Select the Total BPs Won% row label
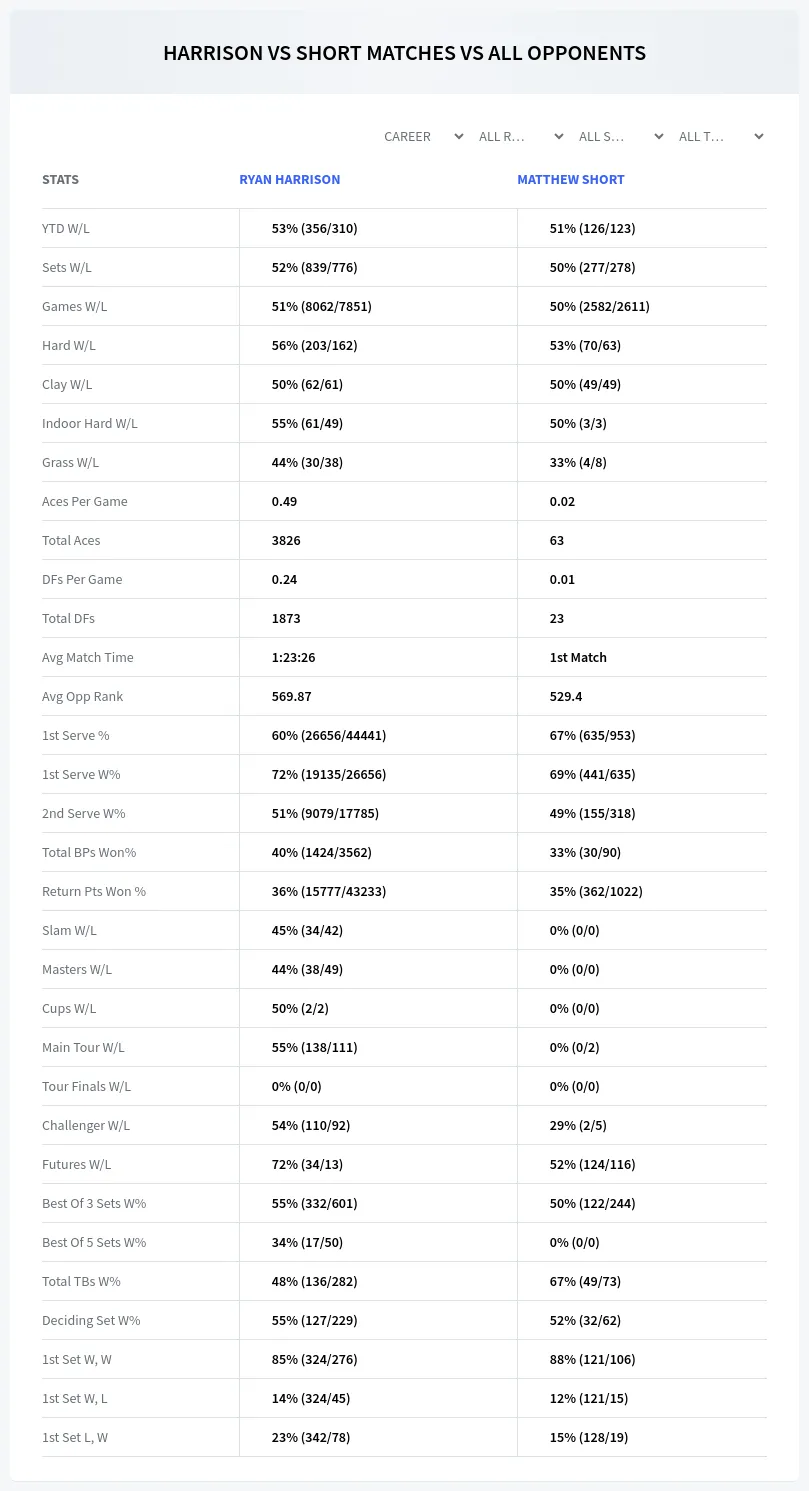 [x=89, y=852]
